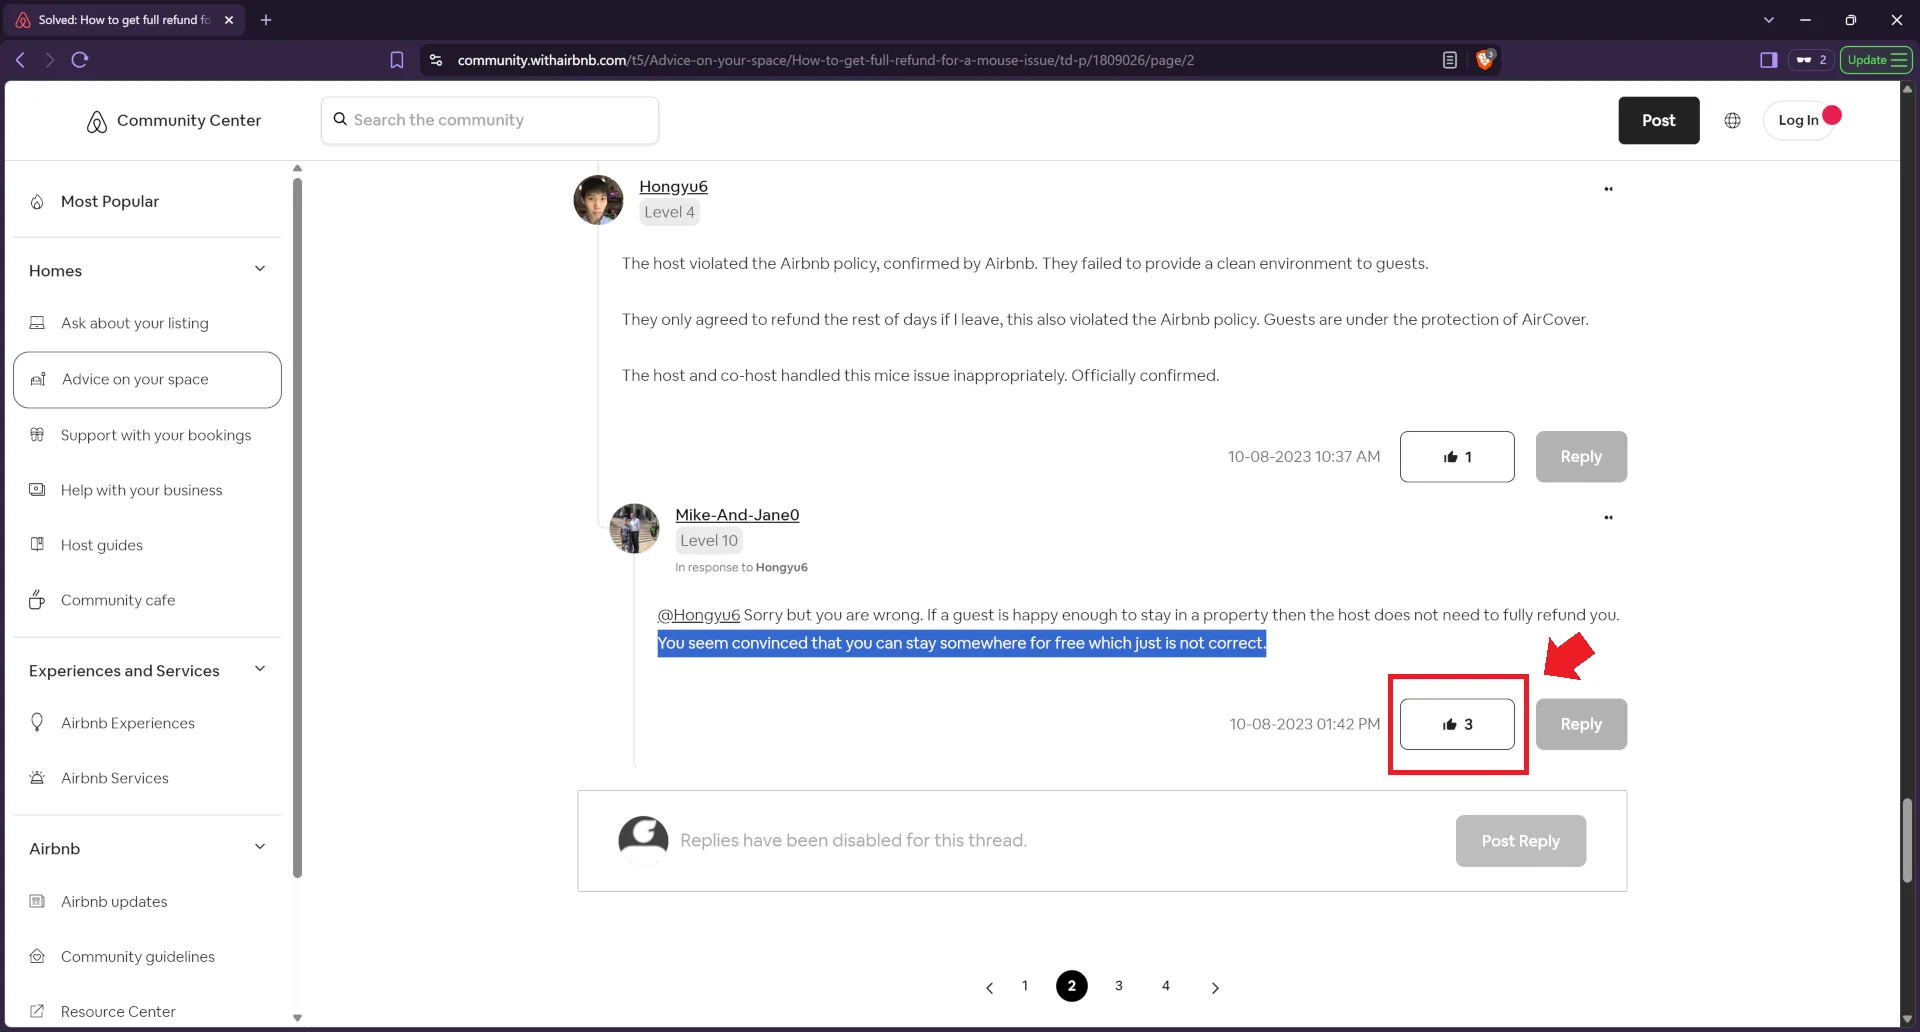Click the Airbnb updates news icon

pos(37,901)
